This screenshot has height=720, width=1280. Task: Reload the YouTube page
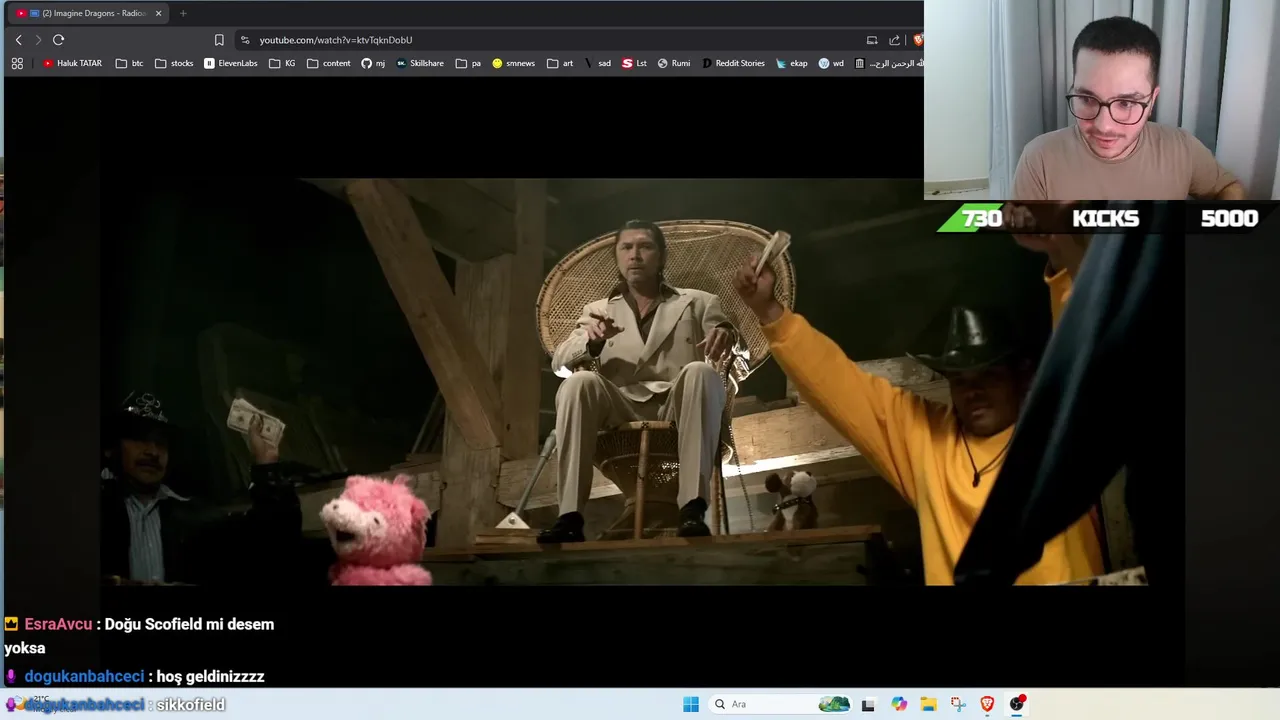click(x=58, y=40)
